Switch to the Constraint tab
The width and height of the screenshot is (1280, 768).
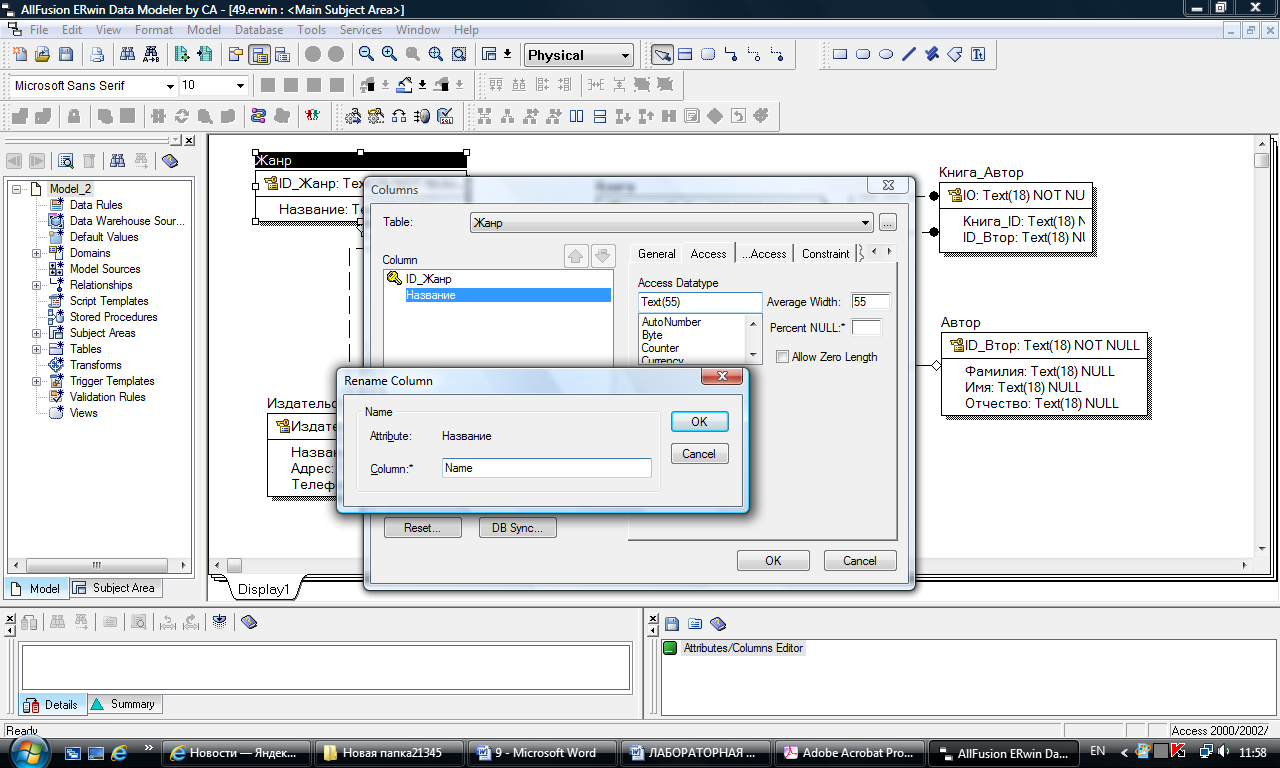[826, 254]
